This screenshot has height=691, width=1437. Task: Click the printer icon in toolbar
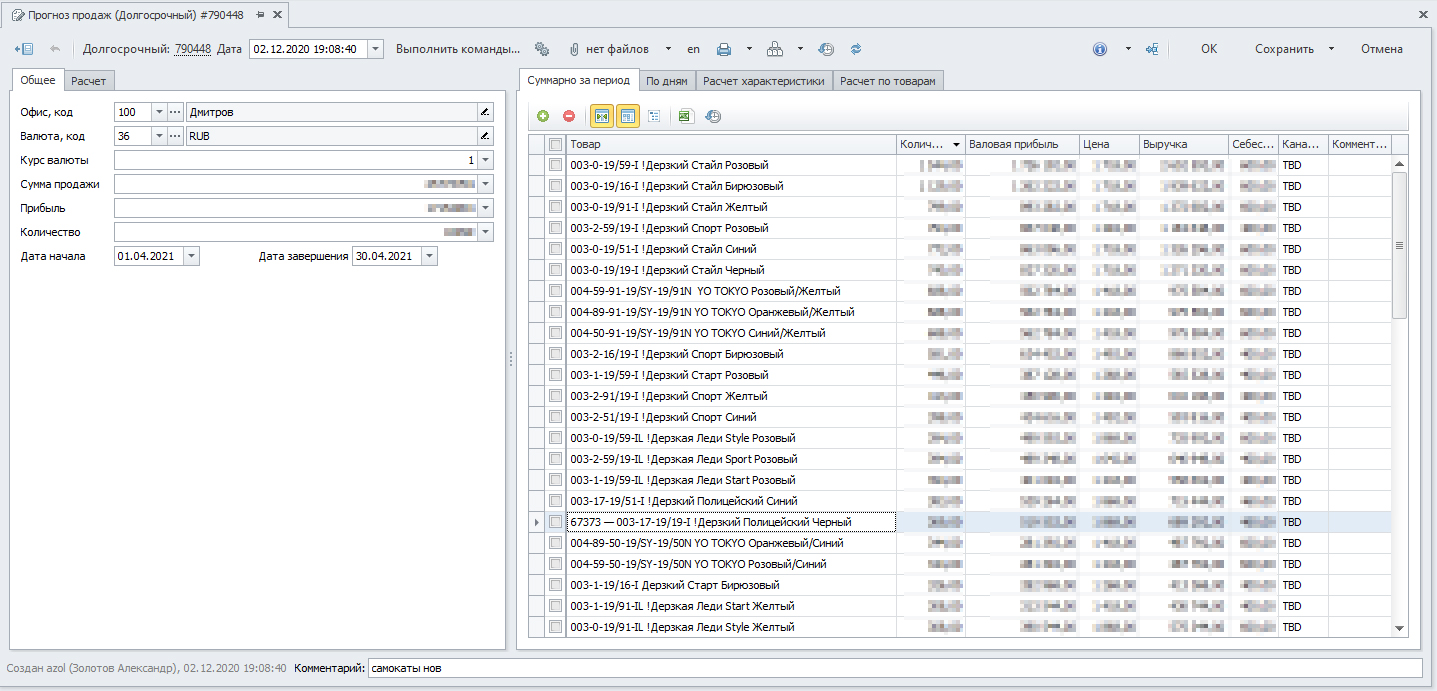coord(724,49)
